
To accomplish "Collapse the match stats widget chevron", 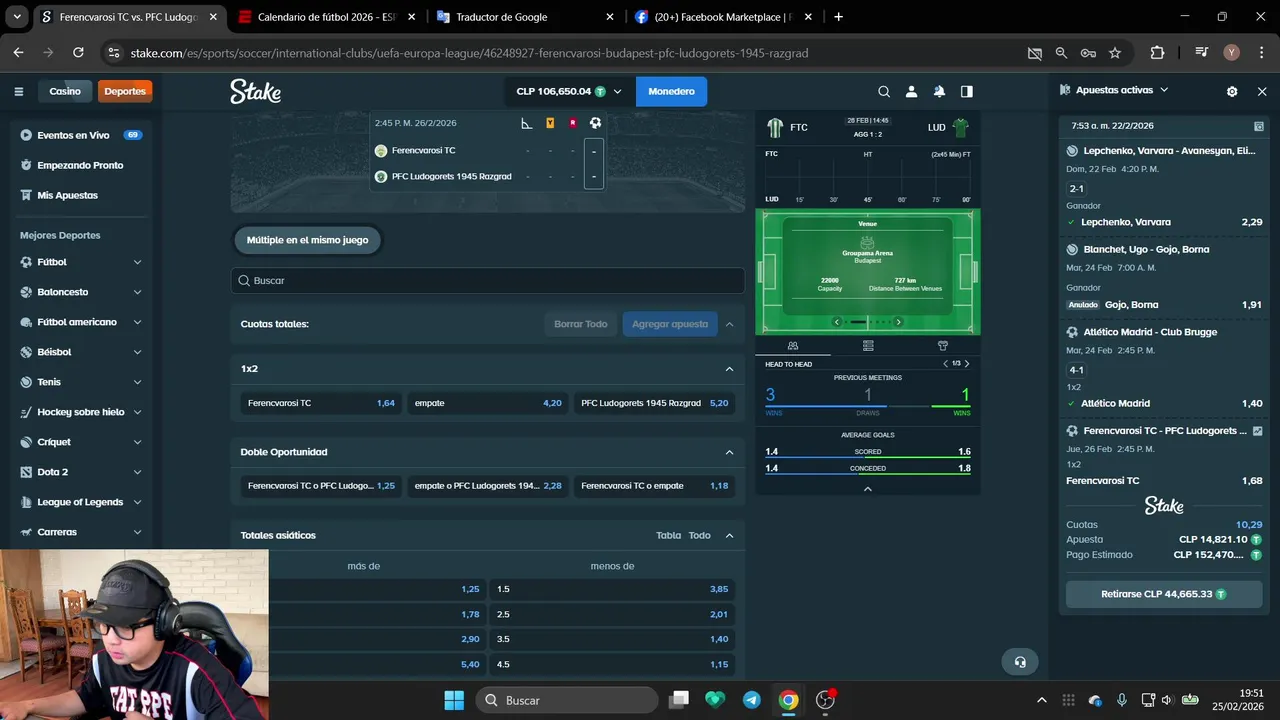I will coord(868,489).
